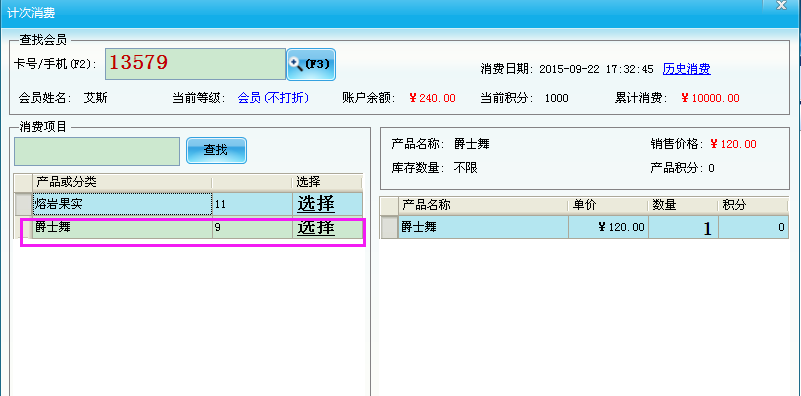The image size is (801, 396).
Task: Click the 选择 column header
Action: 327,182
